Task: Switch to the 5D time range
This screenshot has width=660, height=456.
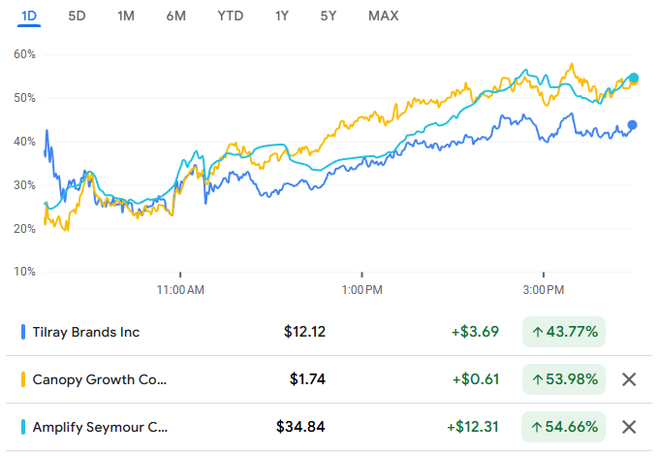Action: pyautogui.click(x=77, y=16)
